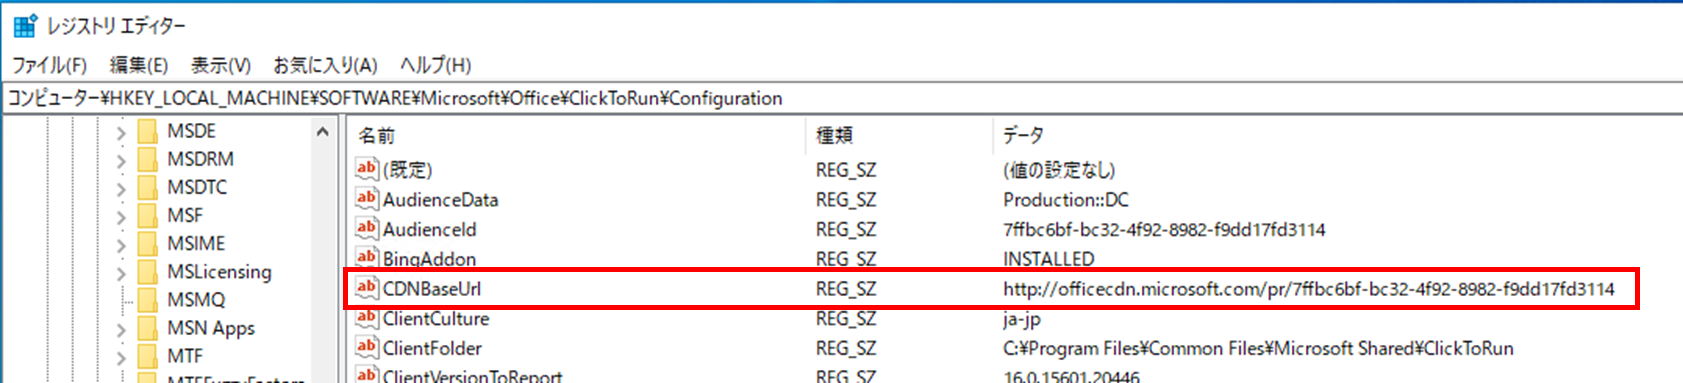Click the string icon of ClientCulture
This screenshot has height=383, width=1683.
tap(367, 318)
